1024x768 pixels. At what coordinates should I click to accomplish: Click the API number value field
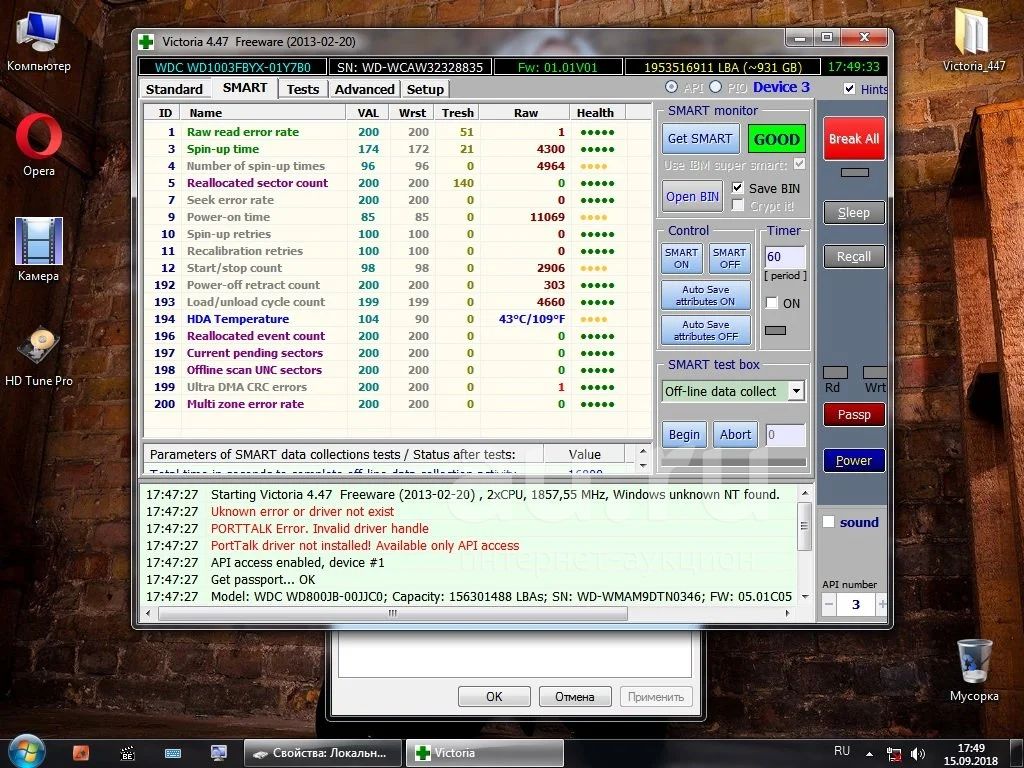(x=856, y=604)
